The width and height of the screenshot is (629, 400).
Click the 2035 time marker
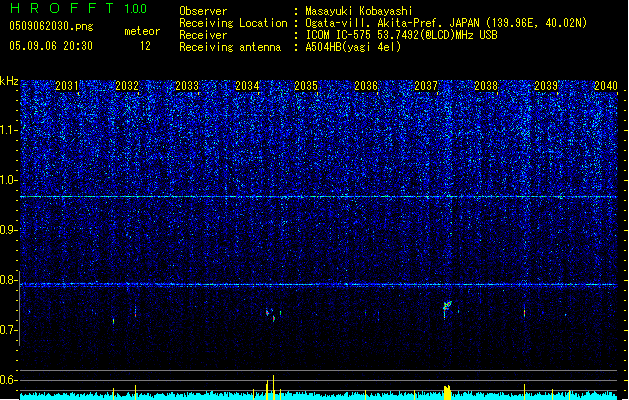(306, 86)
